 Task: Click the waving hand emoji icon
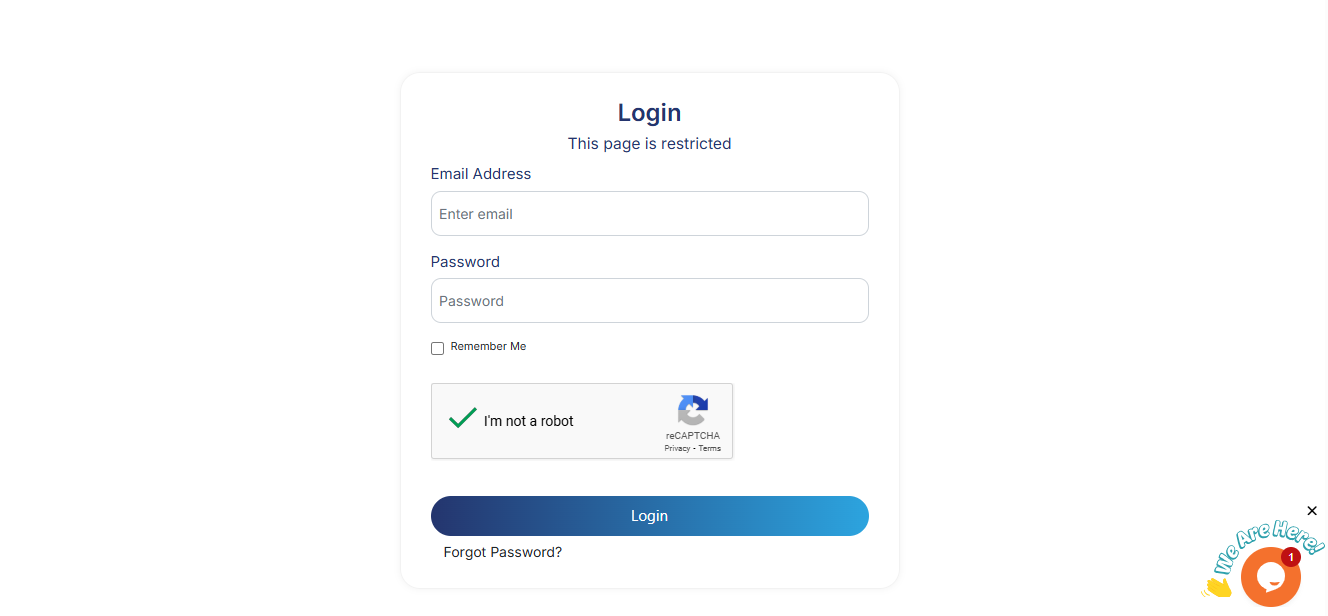point(1217,588)
